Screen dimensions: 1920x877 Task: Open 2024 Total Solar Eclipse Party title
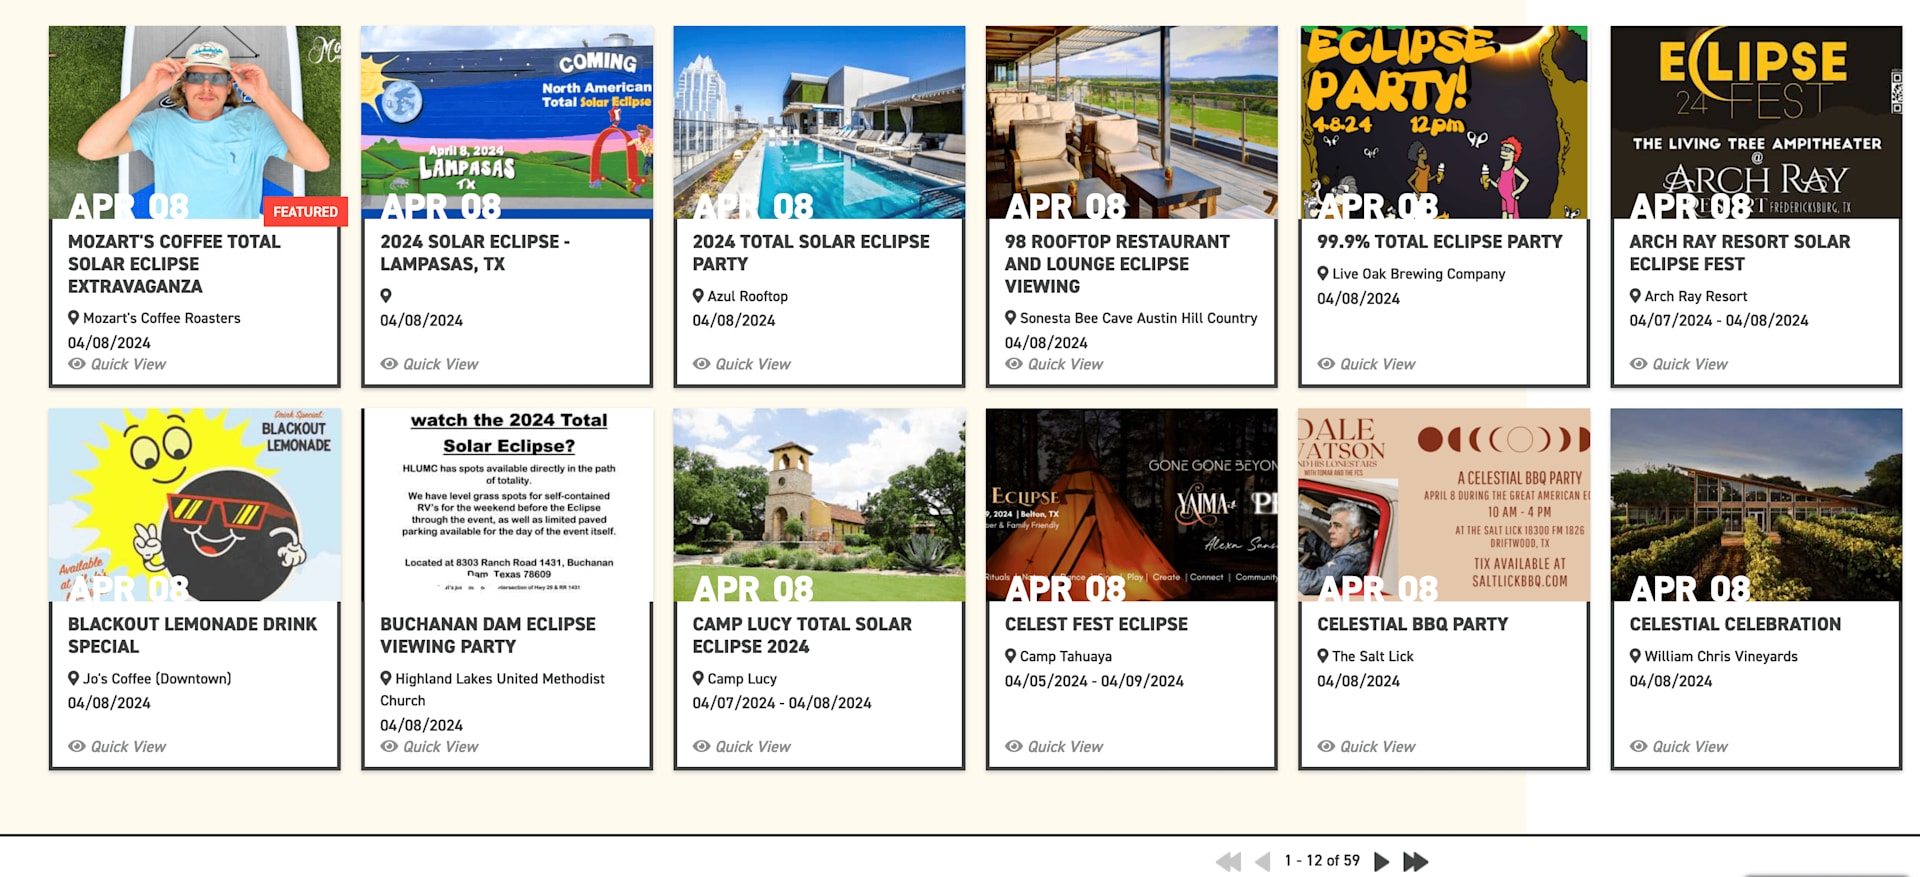coord(811,253)
